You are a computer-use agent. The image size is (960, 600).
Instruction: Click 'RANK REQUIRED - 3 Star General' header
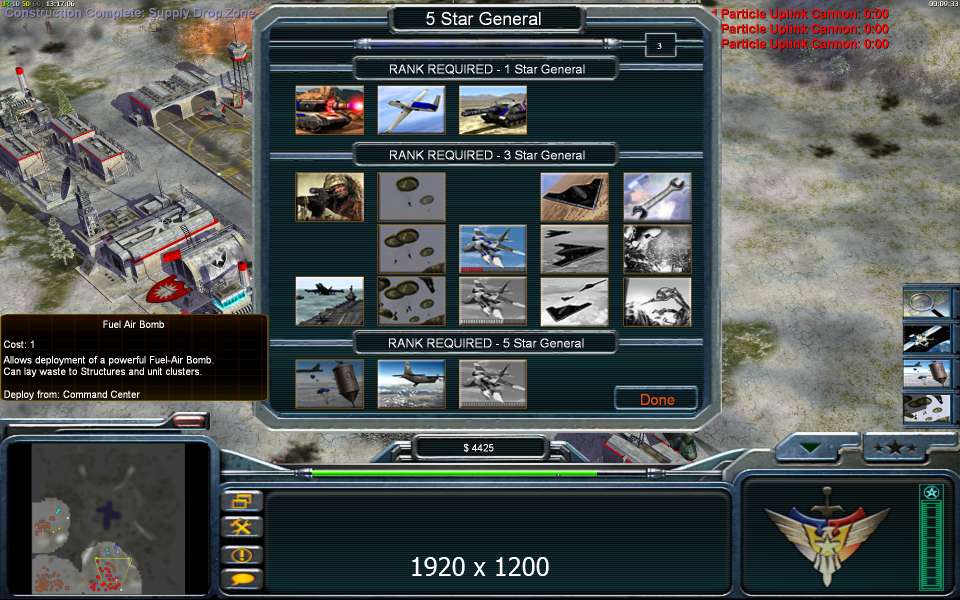coord(487,155)
